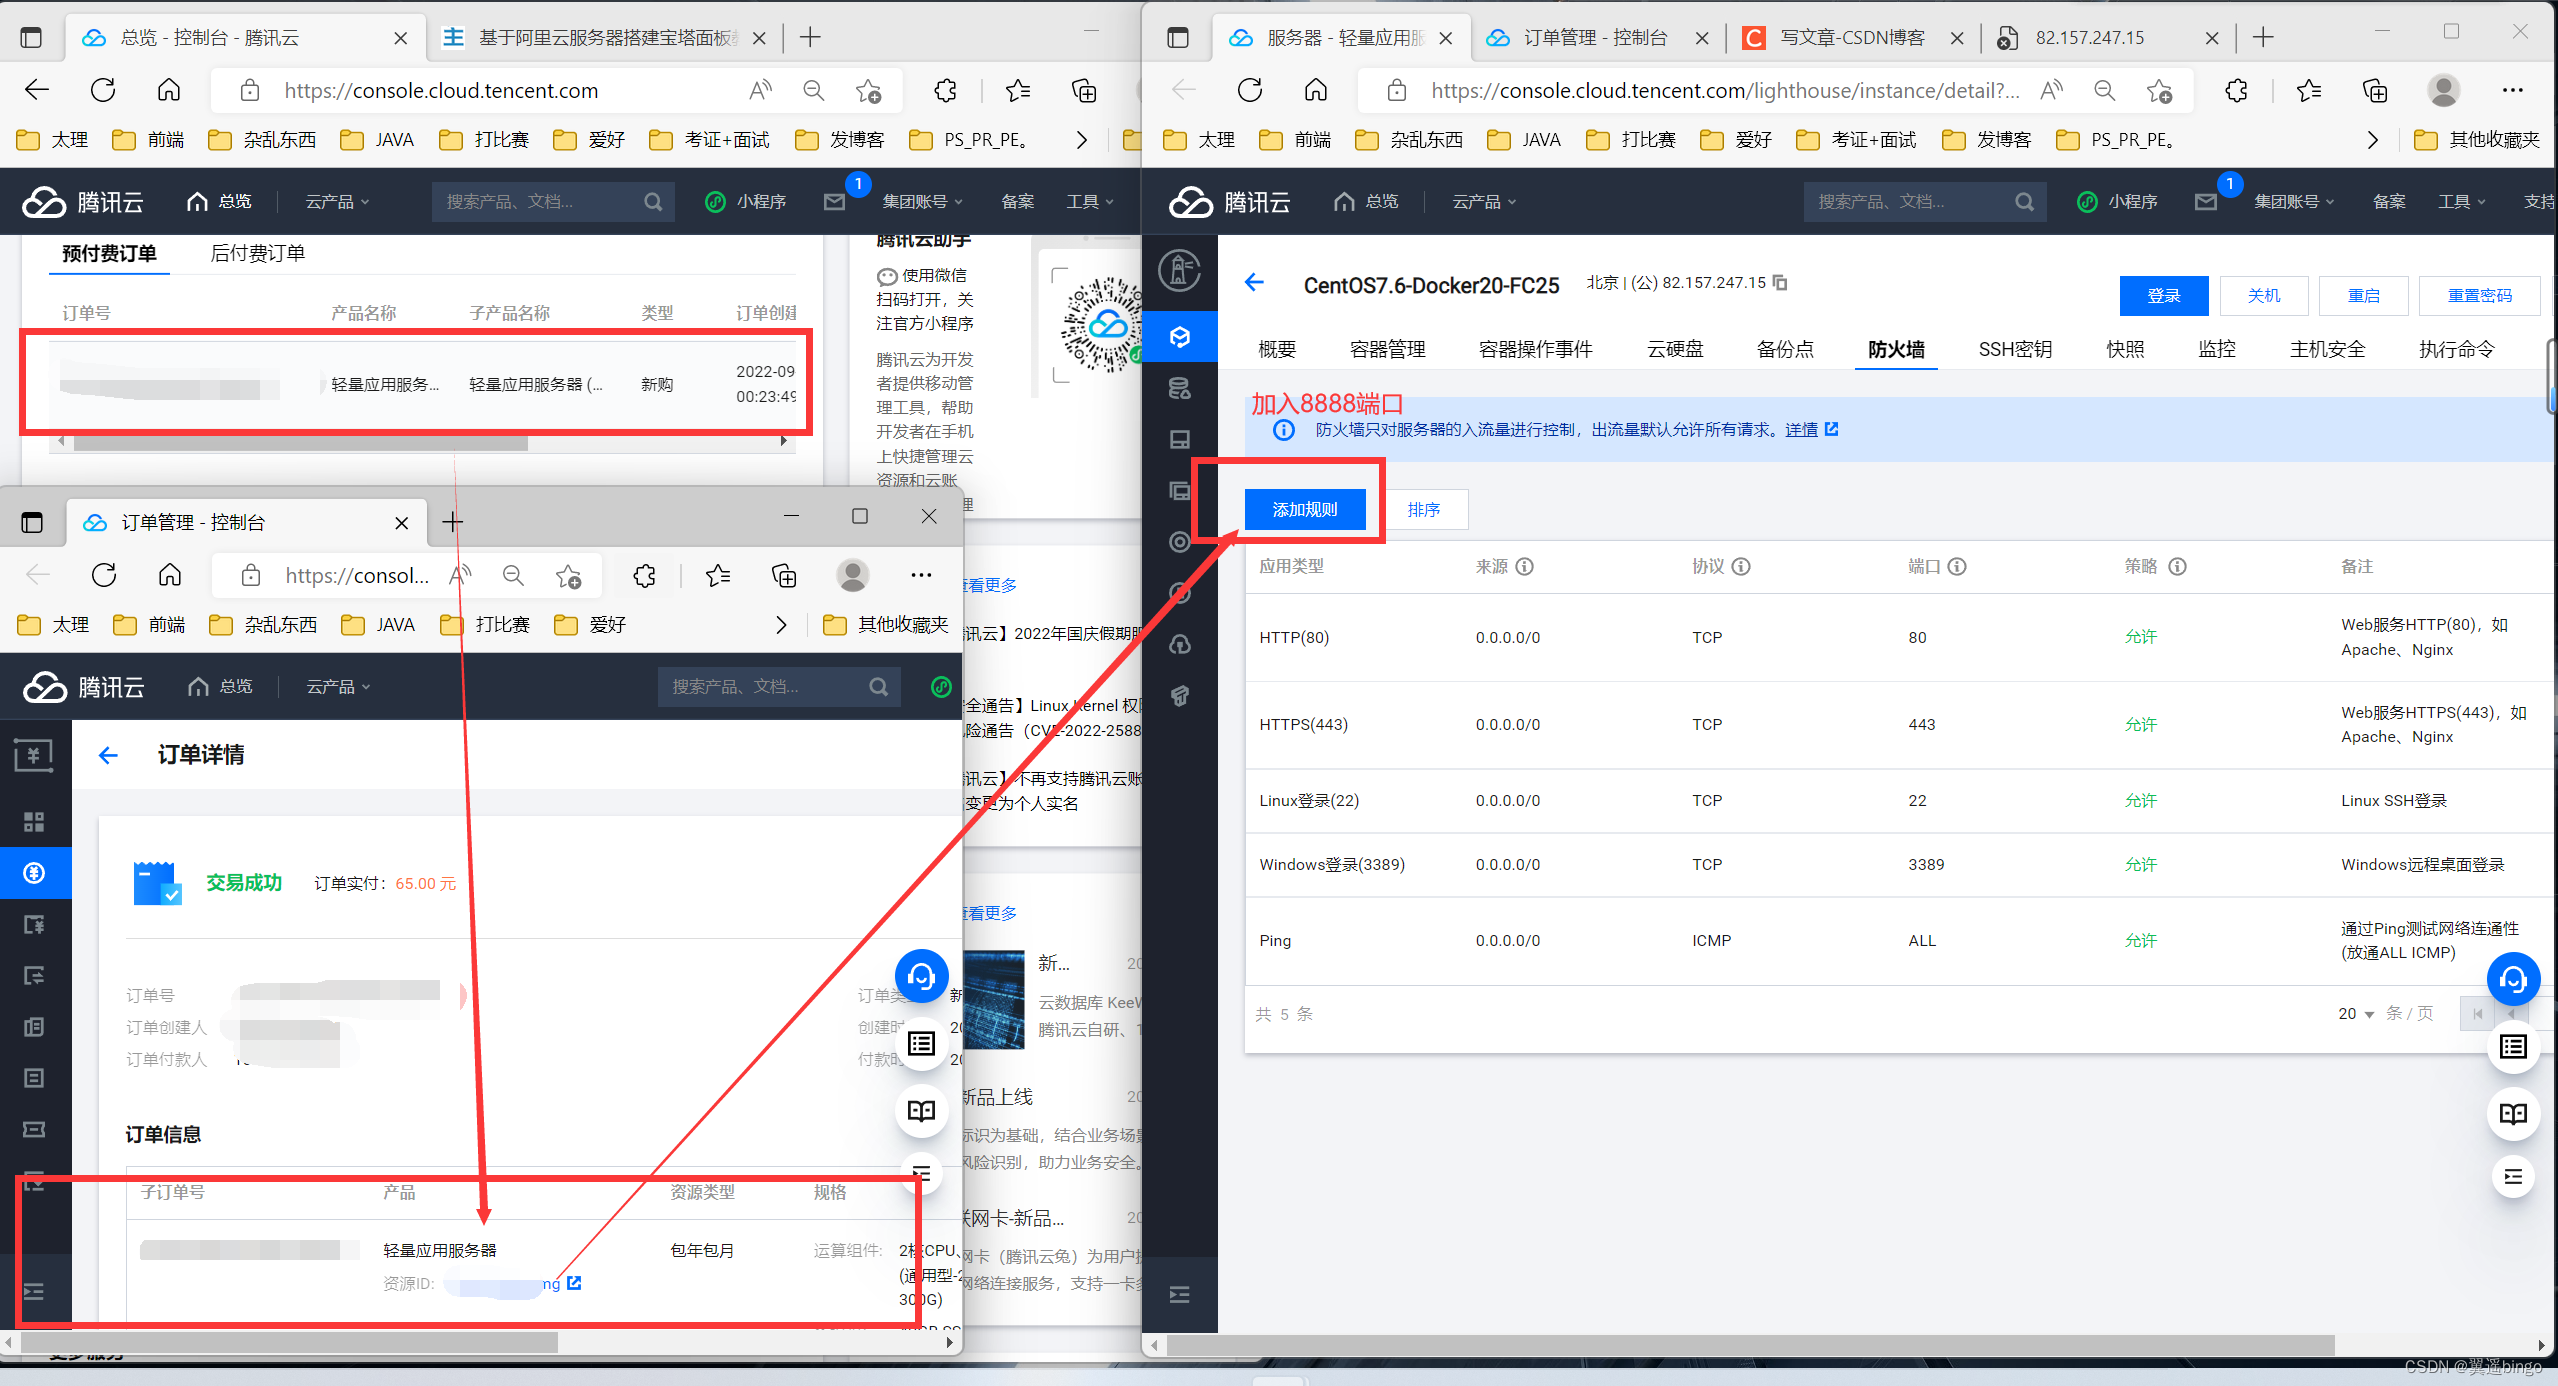Viewport: 2558px width, 1386px height.
Task: Click the horizontal scrollbar at bottom of right window
Action: (1750, 1345)
